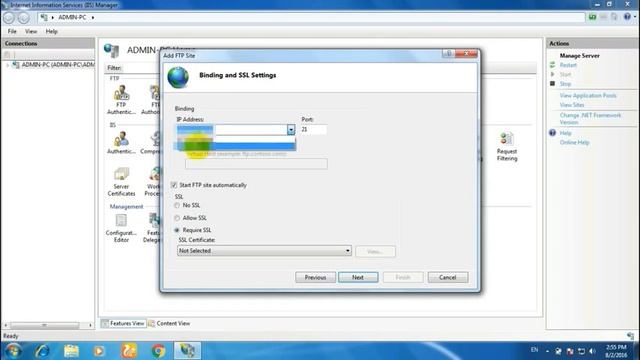Image resolution: width=640 pixels, height=360 pixels.
Task: Click the Cancel button
Action: pos(448,278)
